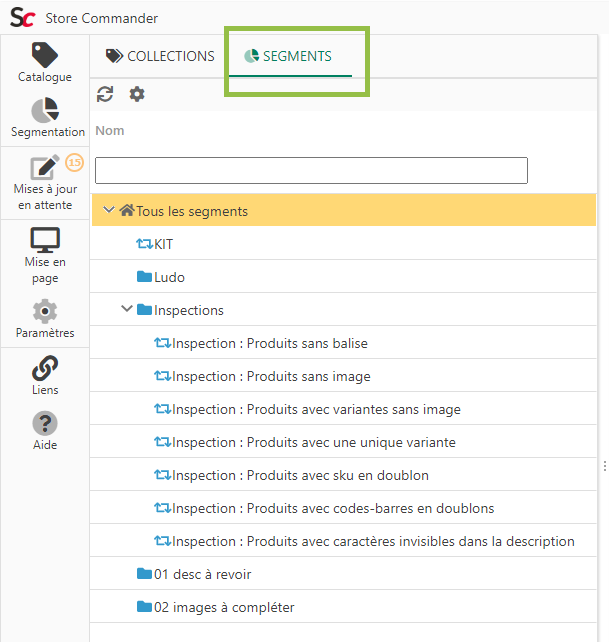Select the Ludo folder

[169, 277]
